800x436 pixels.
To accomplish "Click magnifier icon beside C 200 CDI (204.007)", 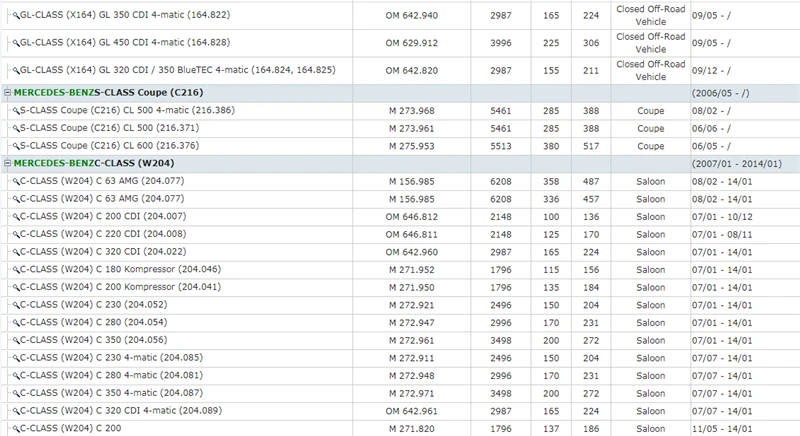I will point(16,217).
